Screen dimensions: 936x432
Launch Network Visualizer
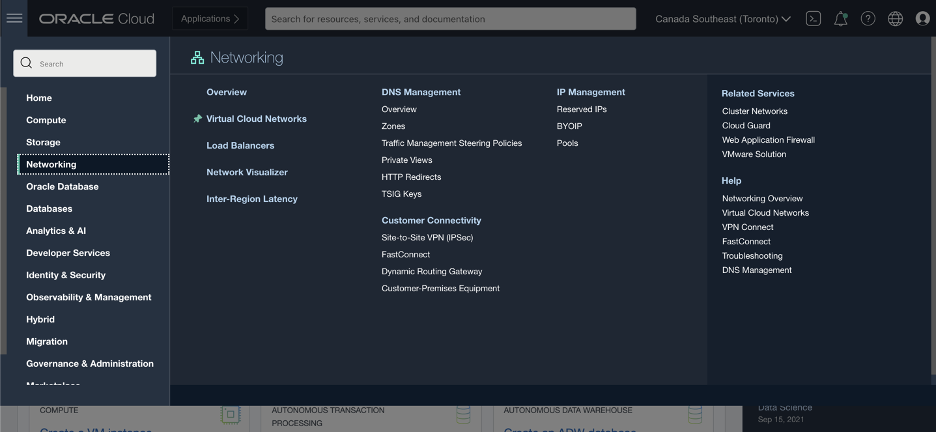pyautogui.click(x=247, y=172)
